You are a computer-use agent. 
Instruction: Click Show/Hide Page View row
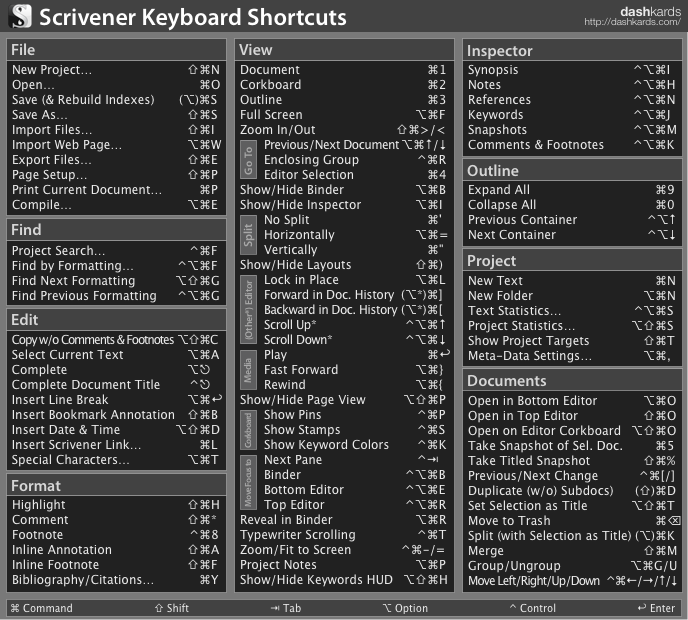(344, 400)
